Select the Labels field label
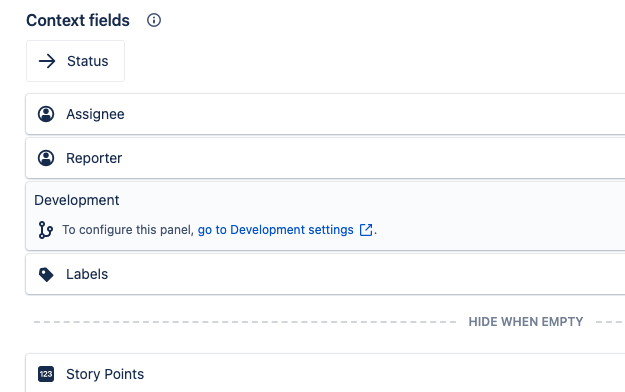Viewport: 625px width, 392px height. pyautogui.click(x=87, y=274)
